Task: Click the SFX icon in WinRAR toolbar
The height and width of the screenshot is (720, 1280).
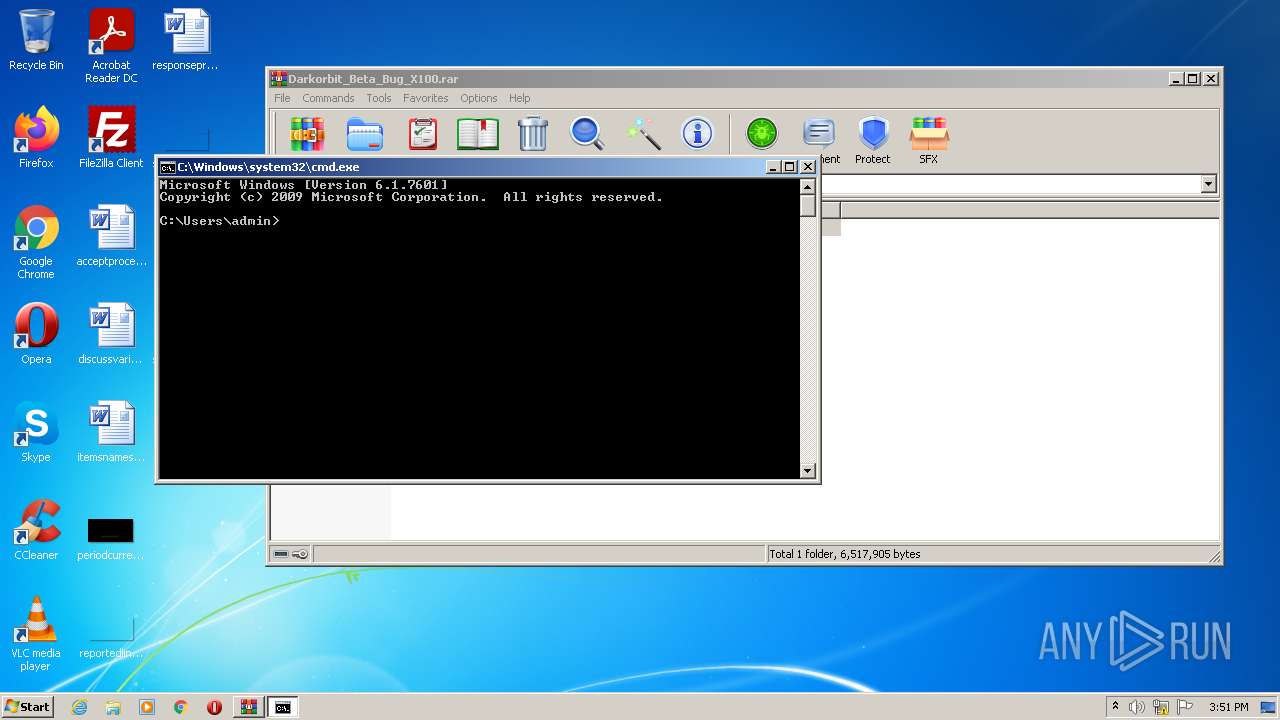Action: pyautogui.click(x=928, y=133)
